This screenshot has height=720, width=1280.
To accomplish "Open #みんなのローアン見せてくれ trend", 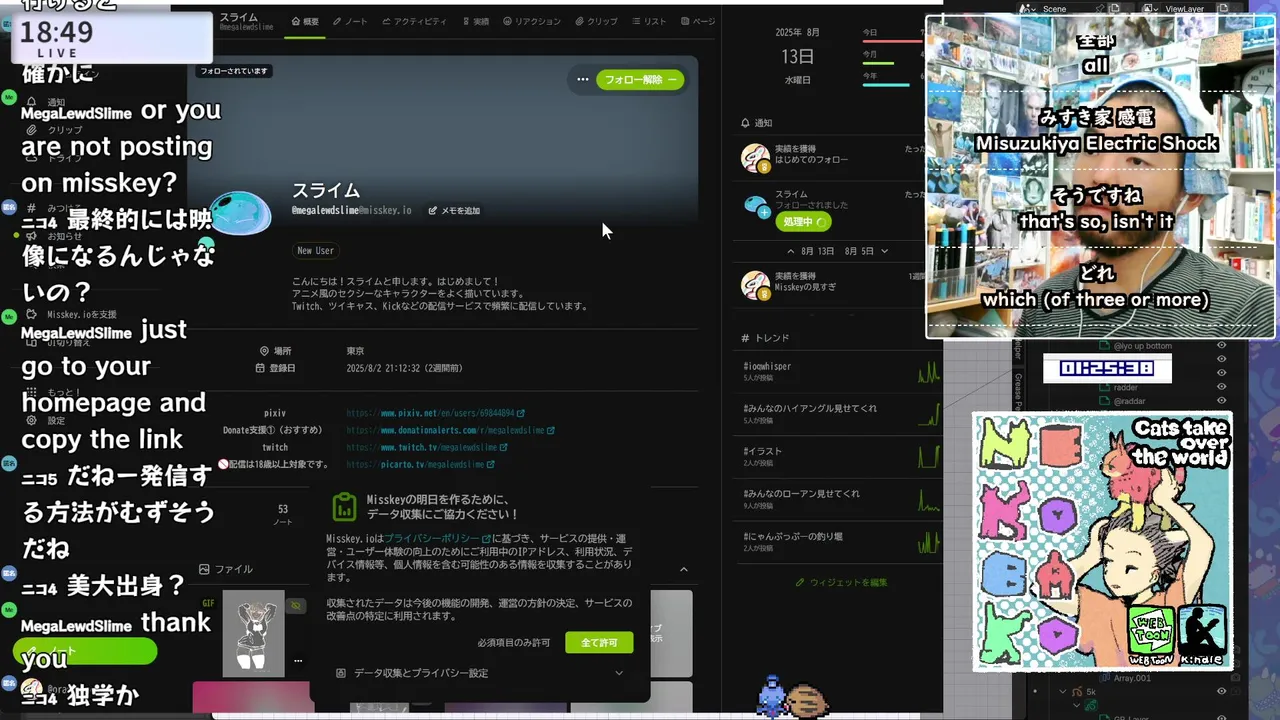I will coord(801,493).
